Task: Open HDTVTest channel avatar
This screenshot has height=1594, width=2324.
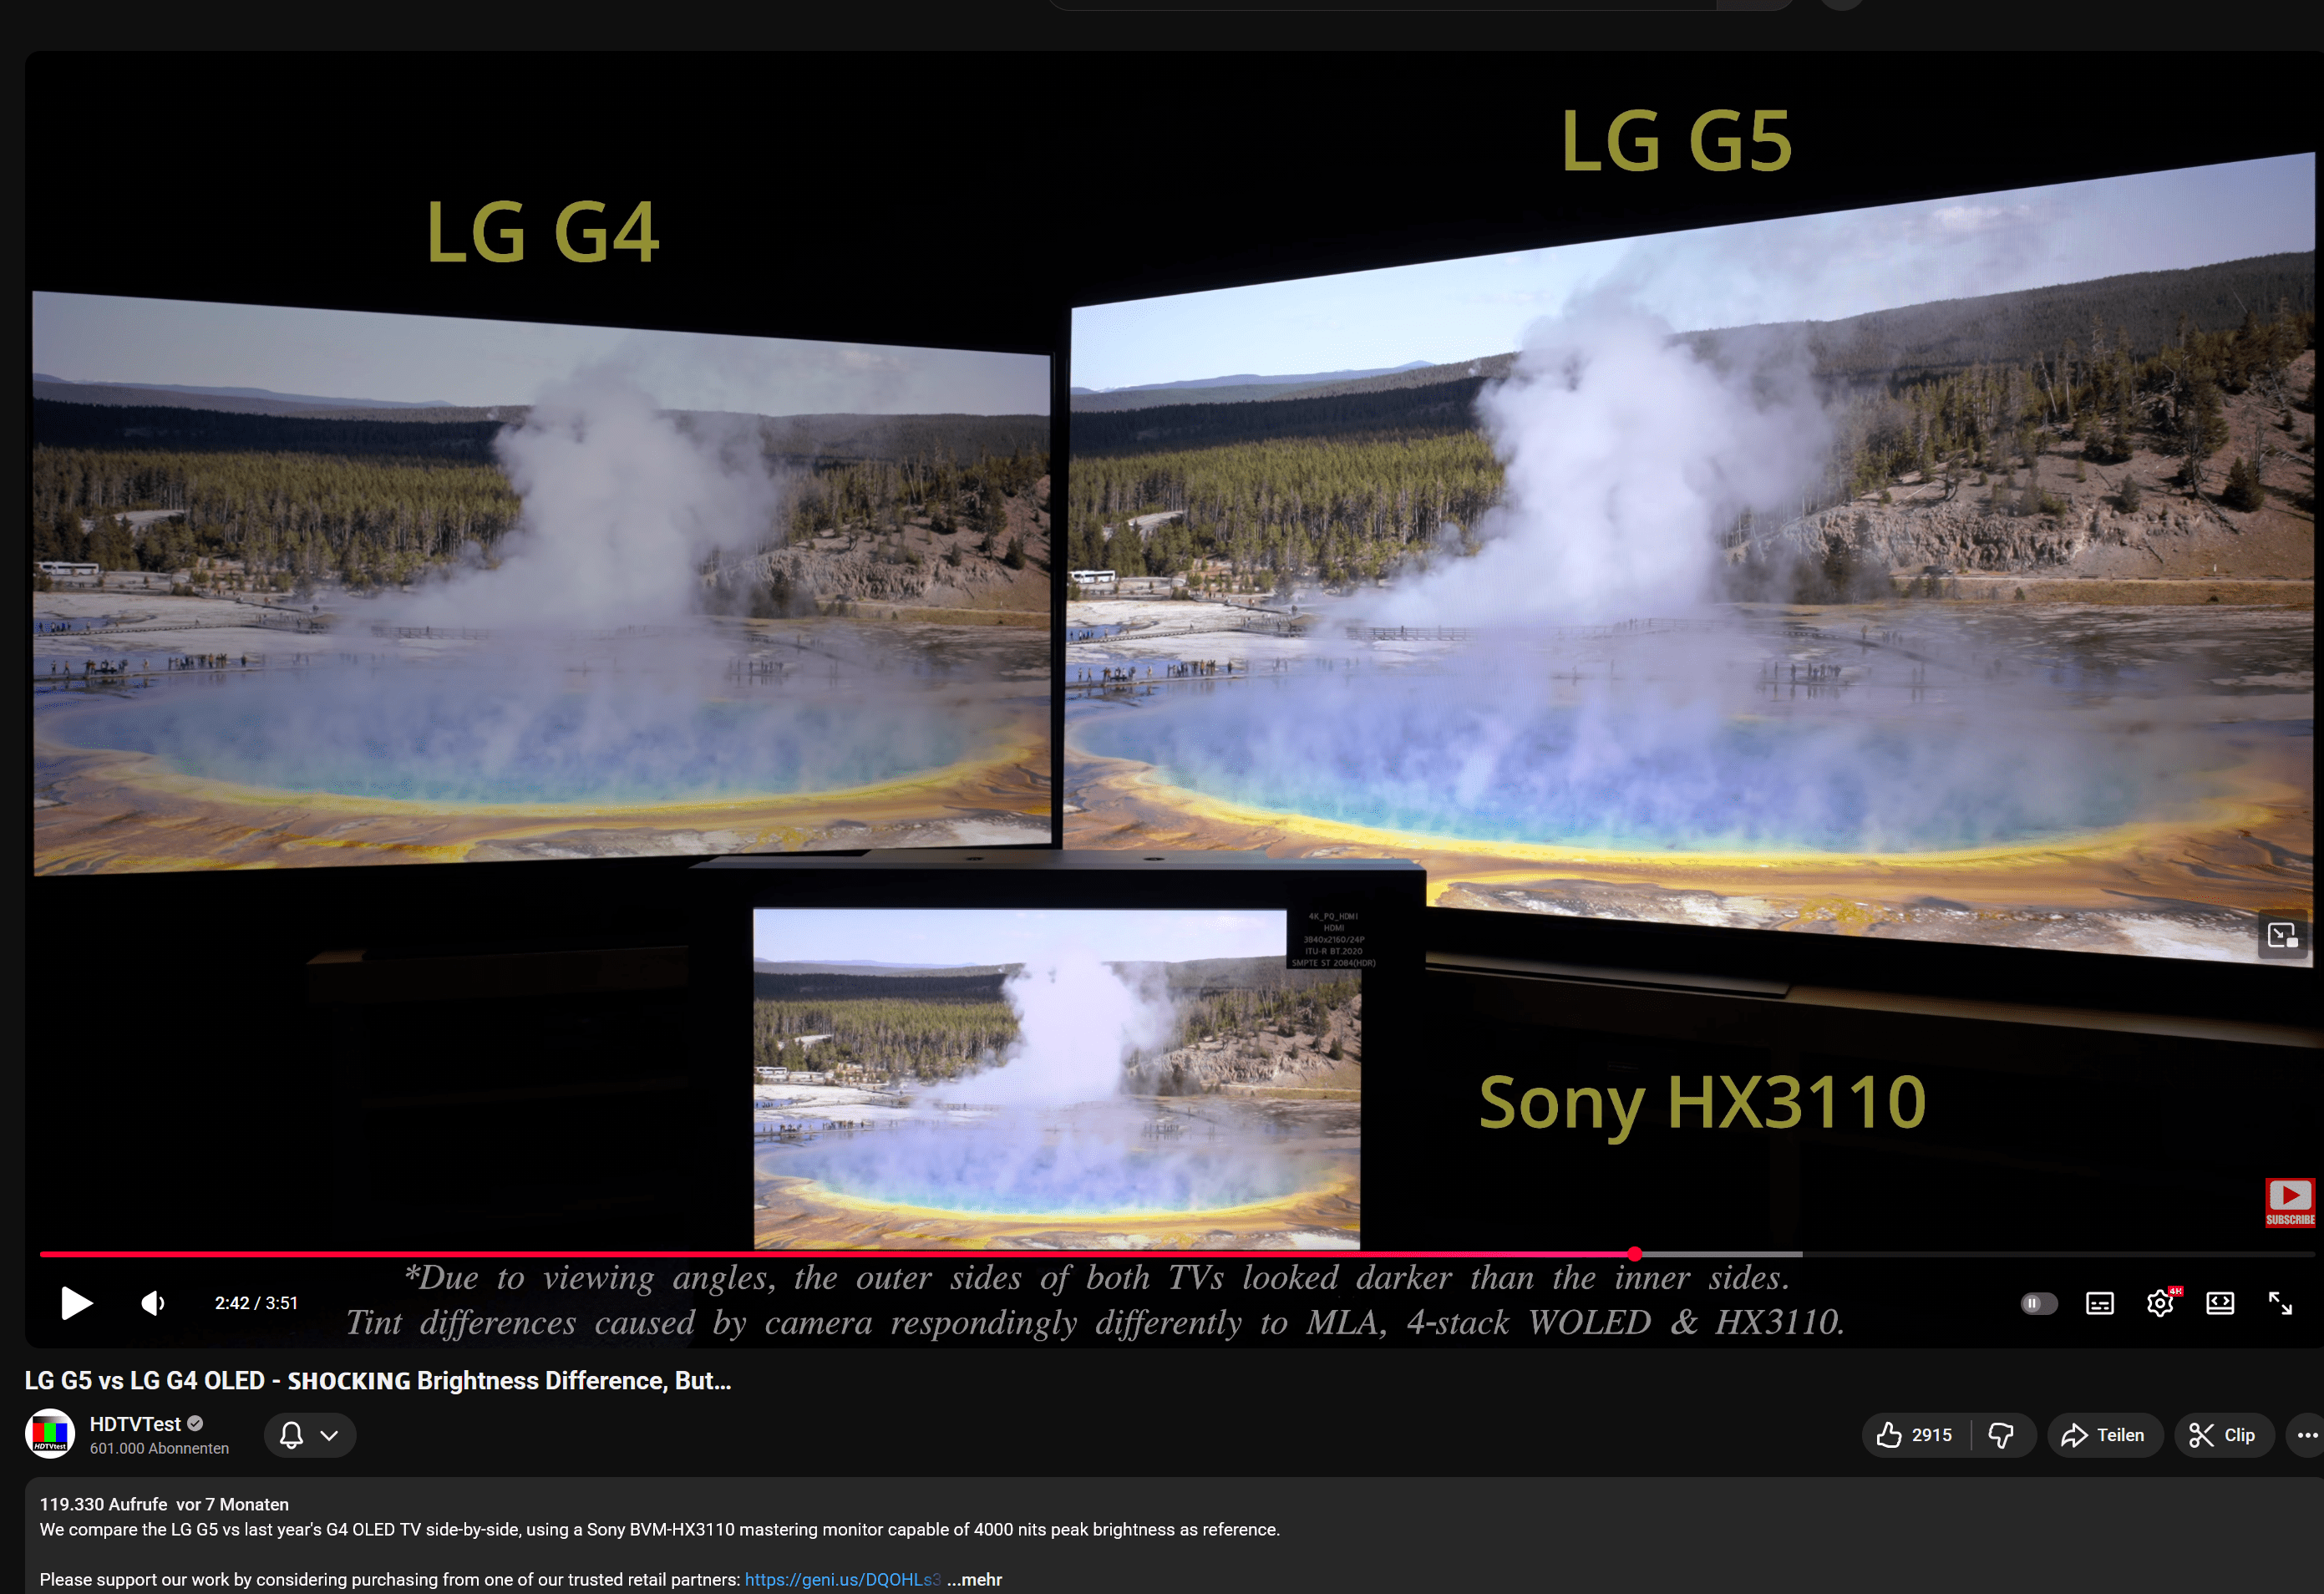Action: (50, 1434)
